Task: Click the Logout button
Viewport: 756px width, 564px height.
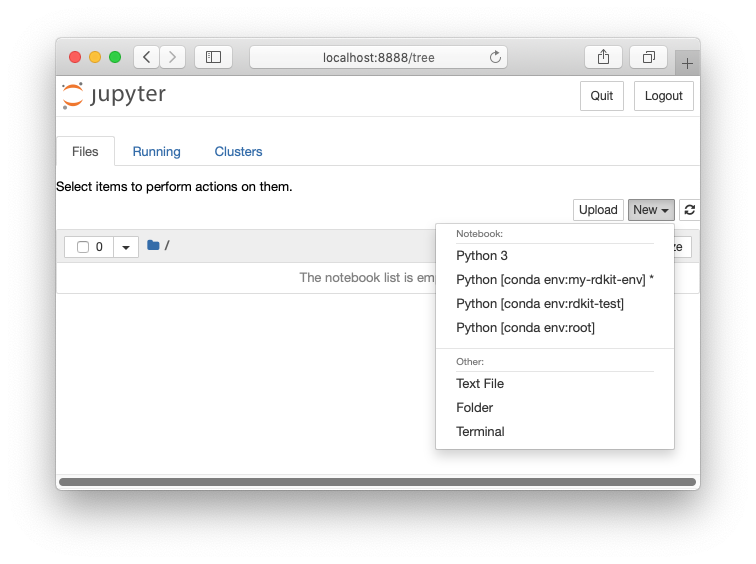Action: click(x=663, y=96)
